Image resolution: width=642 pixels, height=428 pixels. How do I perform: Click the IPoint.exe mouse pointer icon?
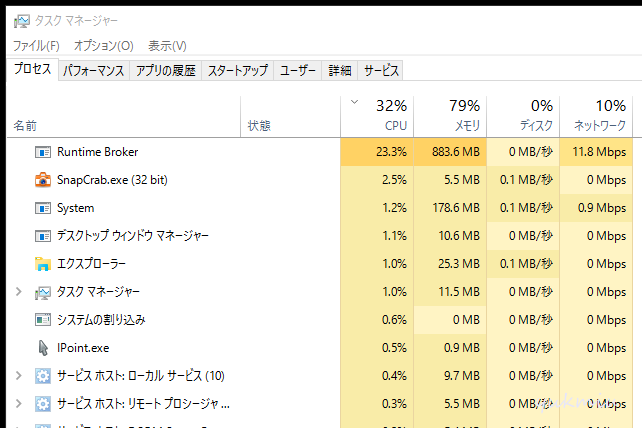click(x=43, y=348)
